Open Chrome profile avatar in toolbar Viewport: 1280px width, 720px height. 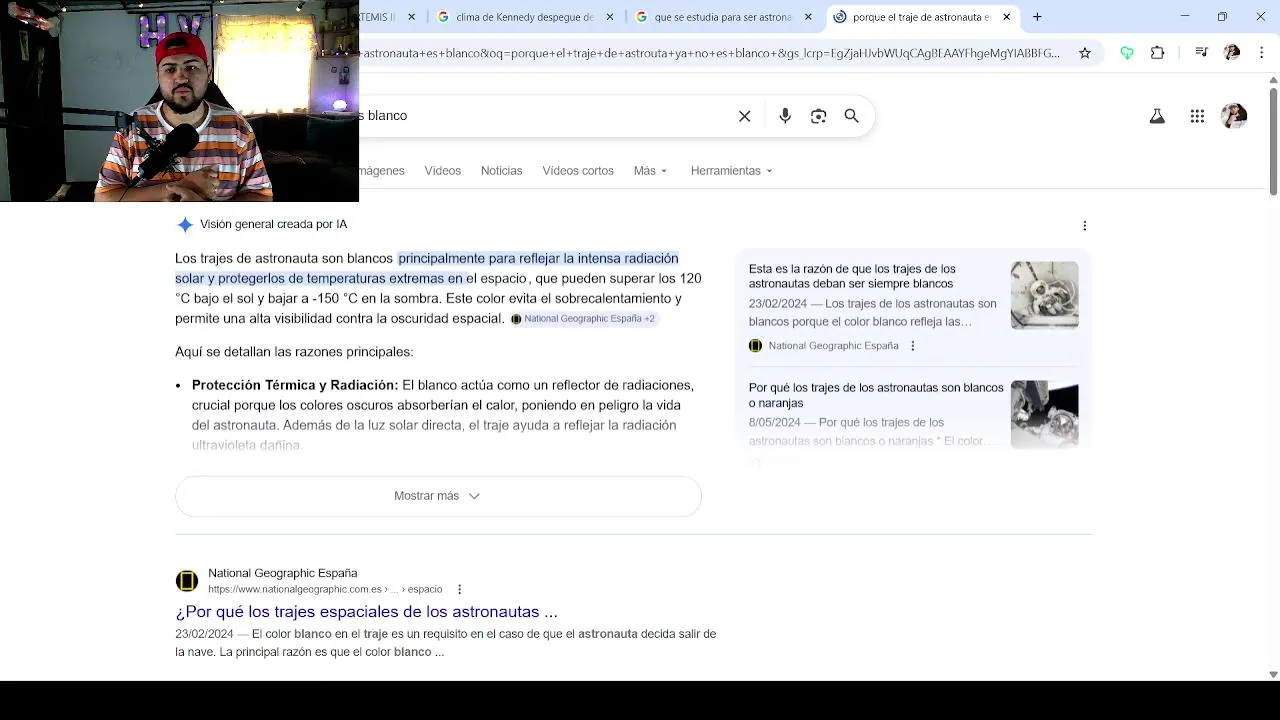coord(1232,53)
